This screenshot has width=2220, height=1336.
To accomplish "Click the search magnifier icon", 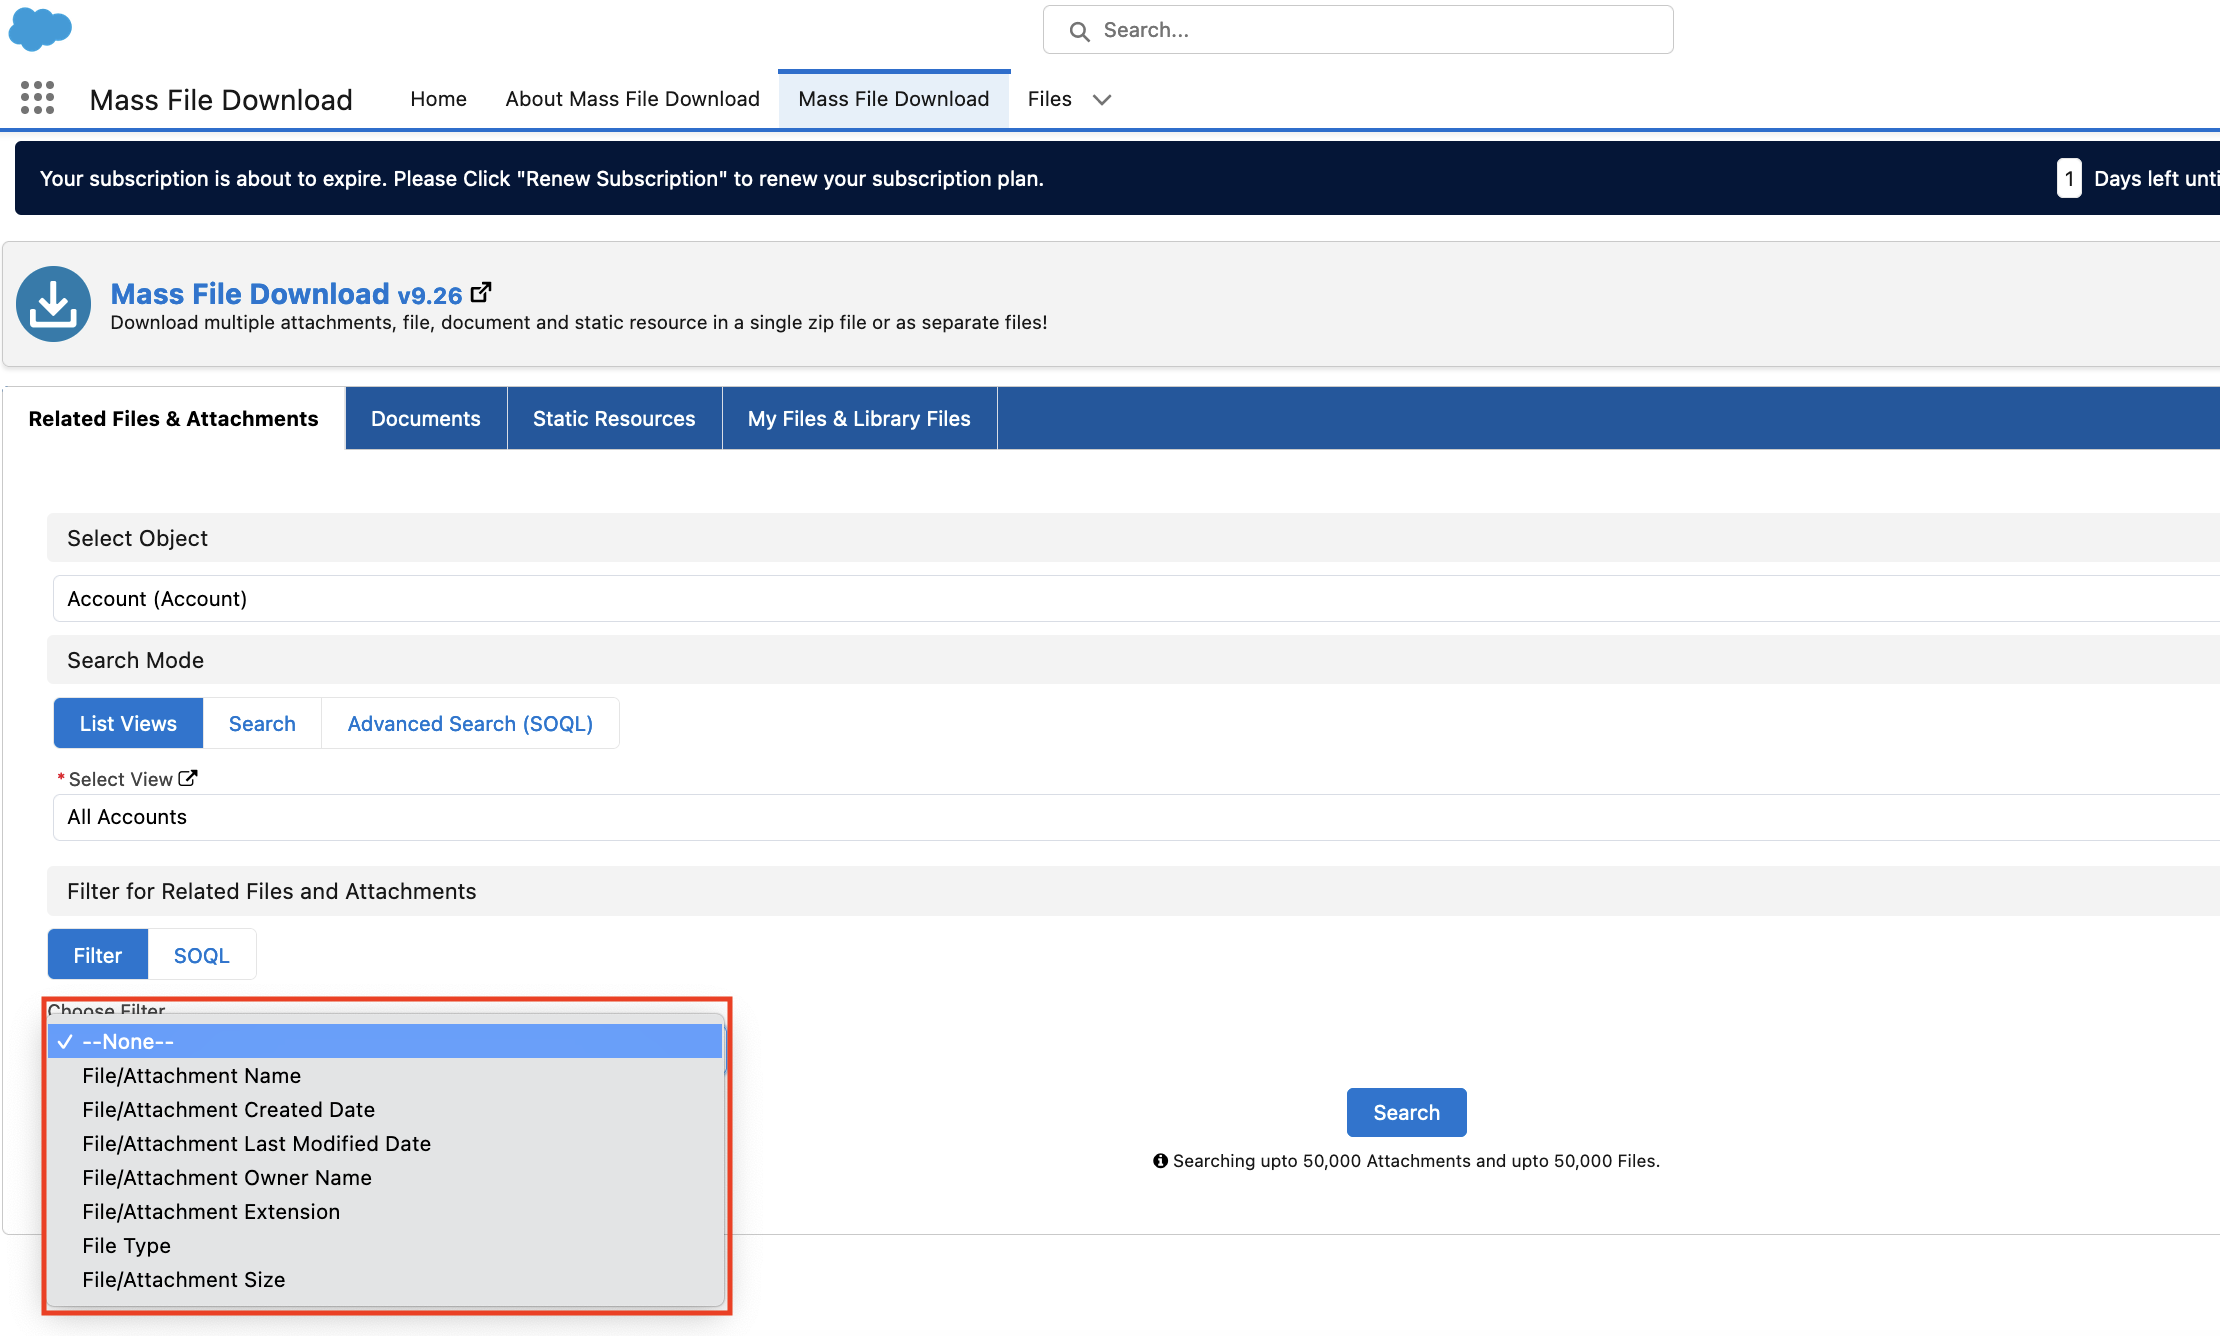I will [x=1079, y=31].
